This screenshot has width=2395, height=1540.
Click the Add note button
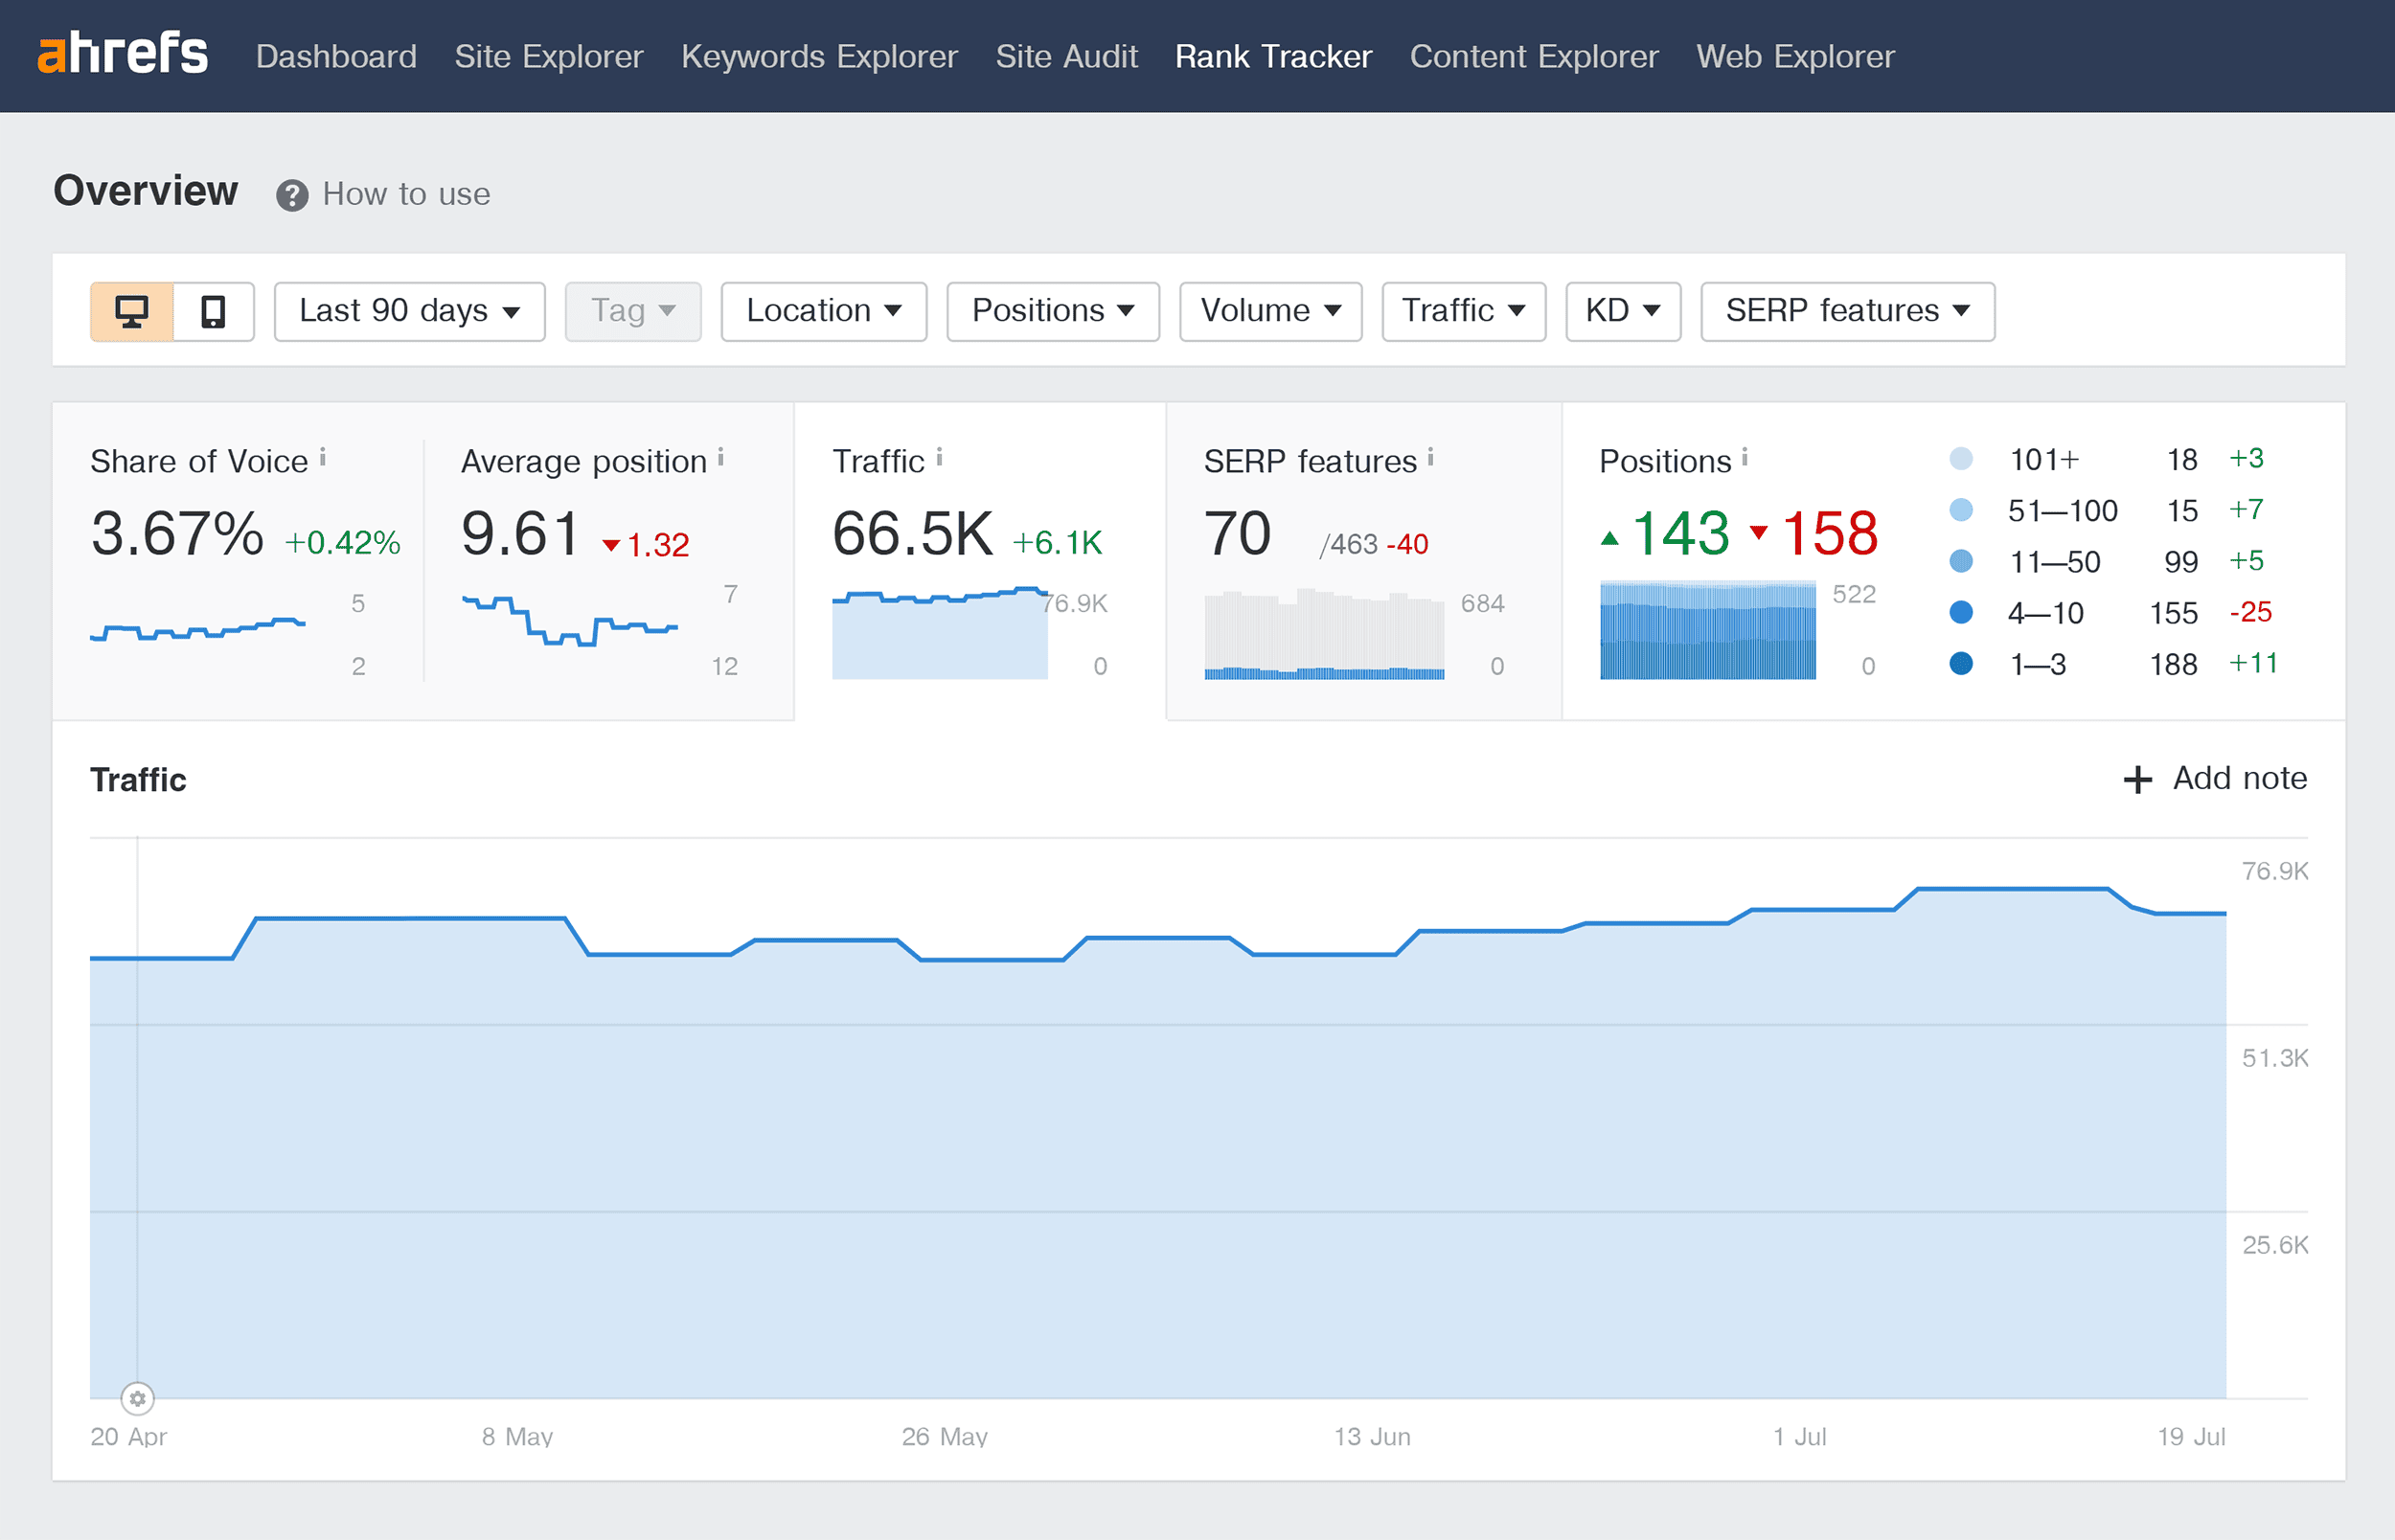coord(2214,779)
